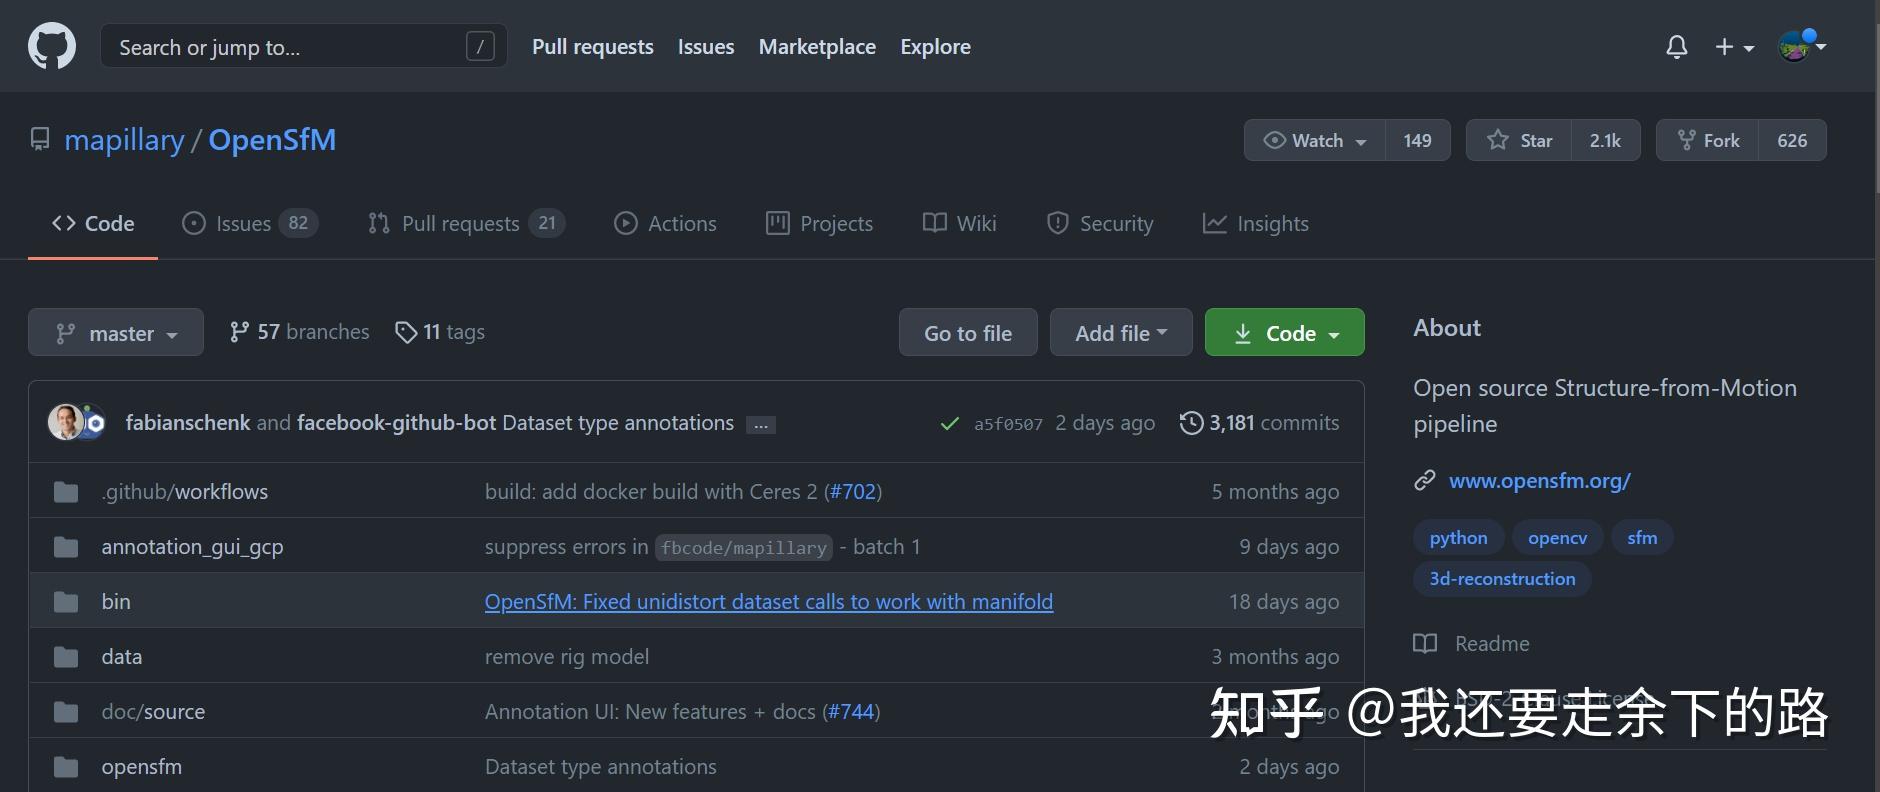The width and height of the screenshot is (1880, 792).
Task: Open the mapillary owner link
Action: tap(124, 140)
